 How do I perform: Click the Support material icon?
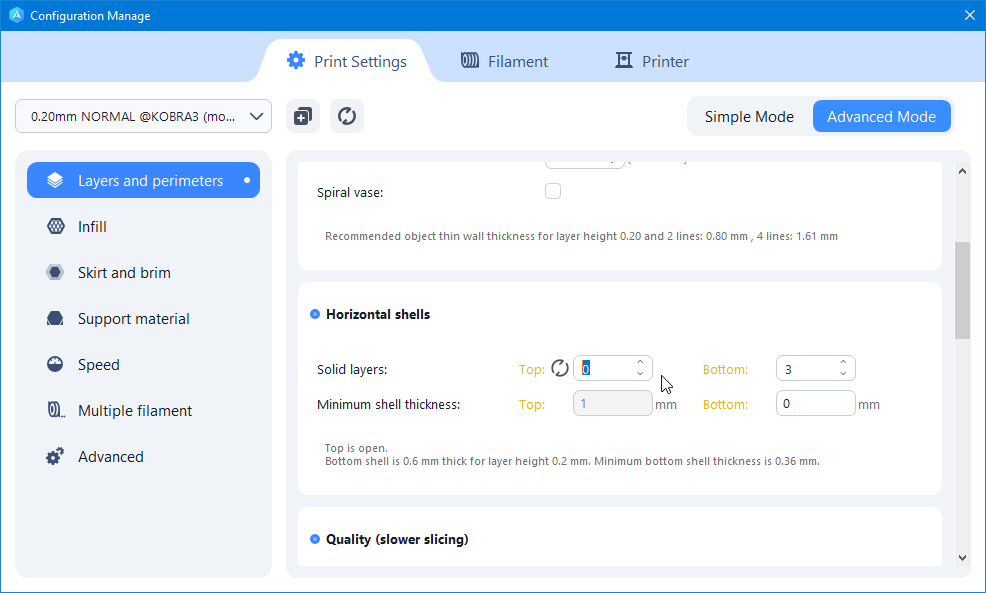click(55, 318)
